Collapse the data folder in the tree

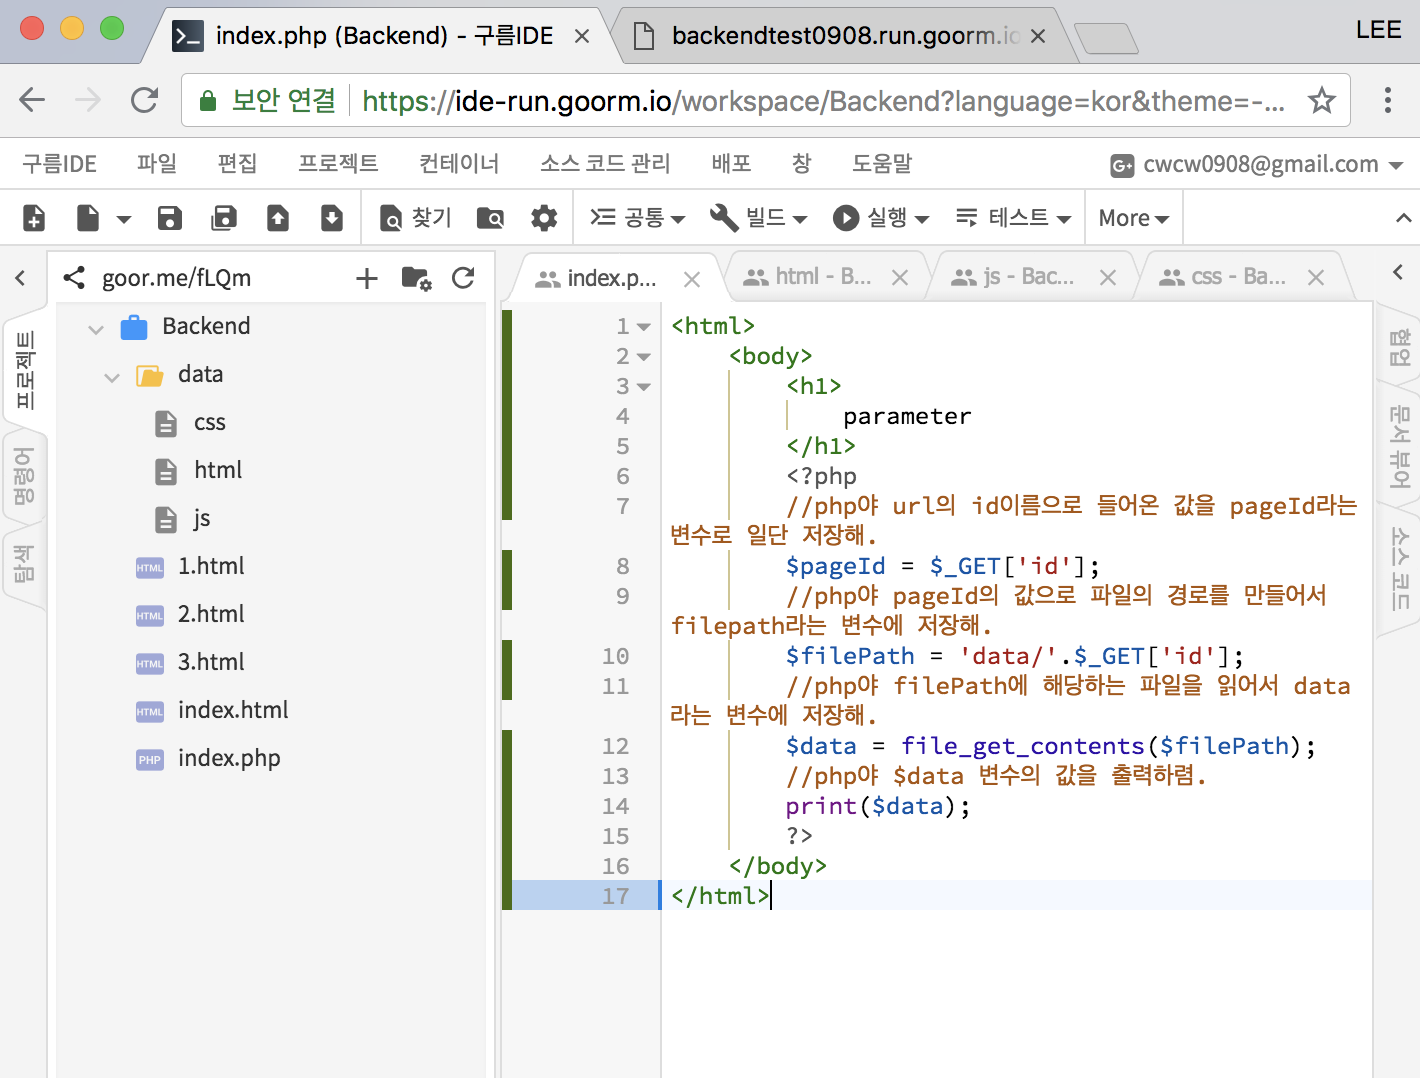112,377
